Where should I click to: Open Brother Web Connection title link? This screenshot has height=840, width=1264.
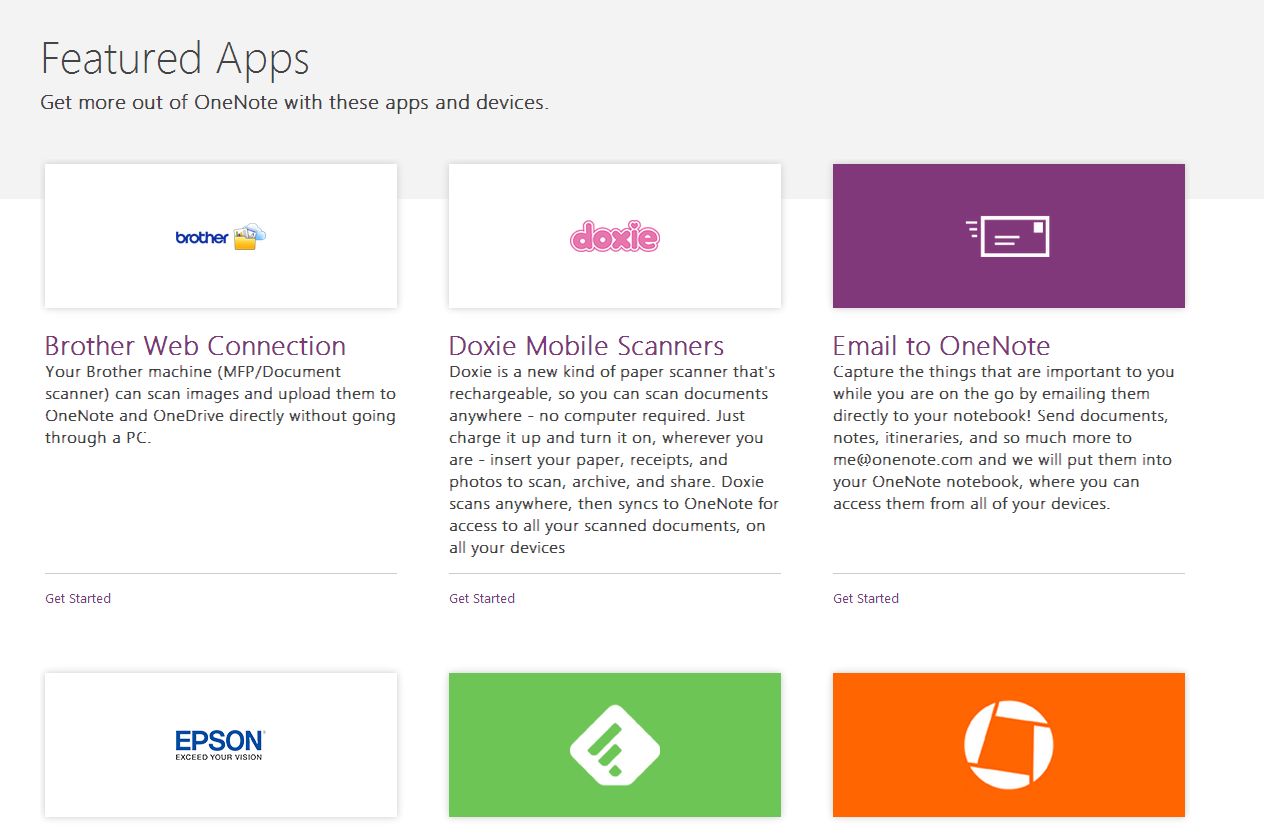click(x=195, y=346)
